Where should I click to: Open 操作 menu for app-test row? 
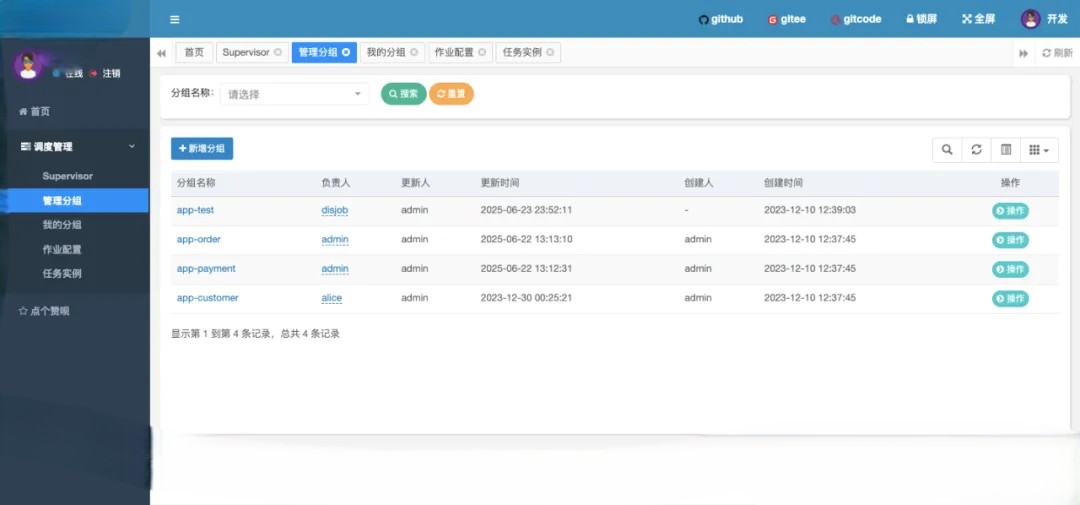tap(1010, 211)
